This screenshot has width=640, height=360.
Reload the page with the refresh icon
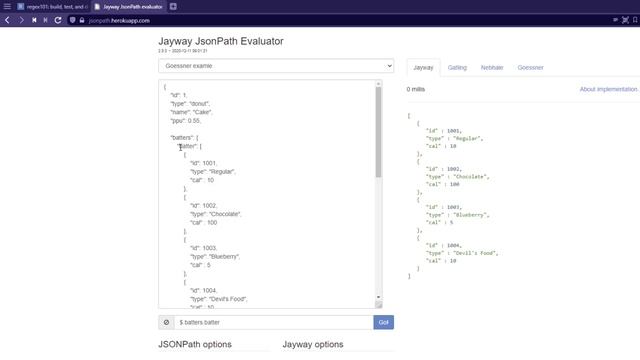(58, 20)
